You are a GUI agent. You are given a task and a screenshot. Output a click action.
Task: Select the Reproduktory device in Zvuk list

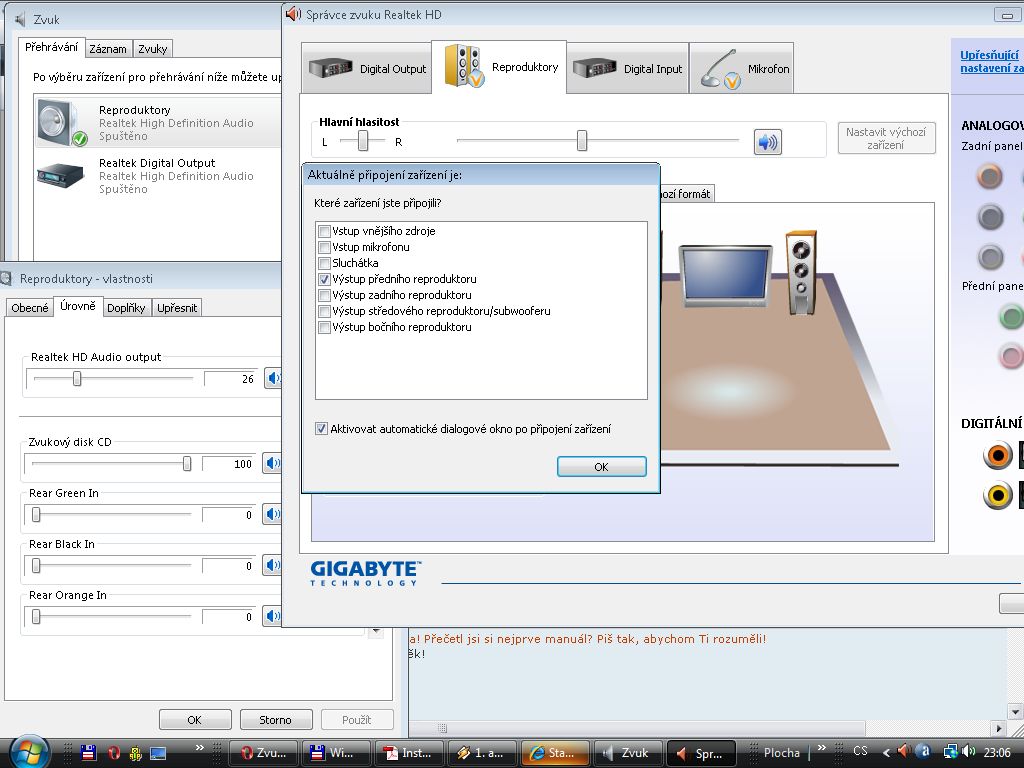coord(158,123)
